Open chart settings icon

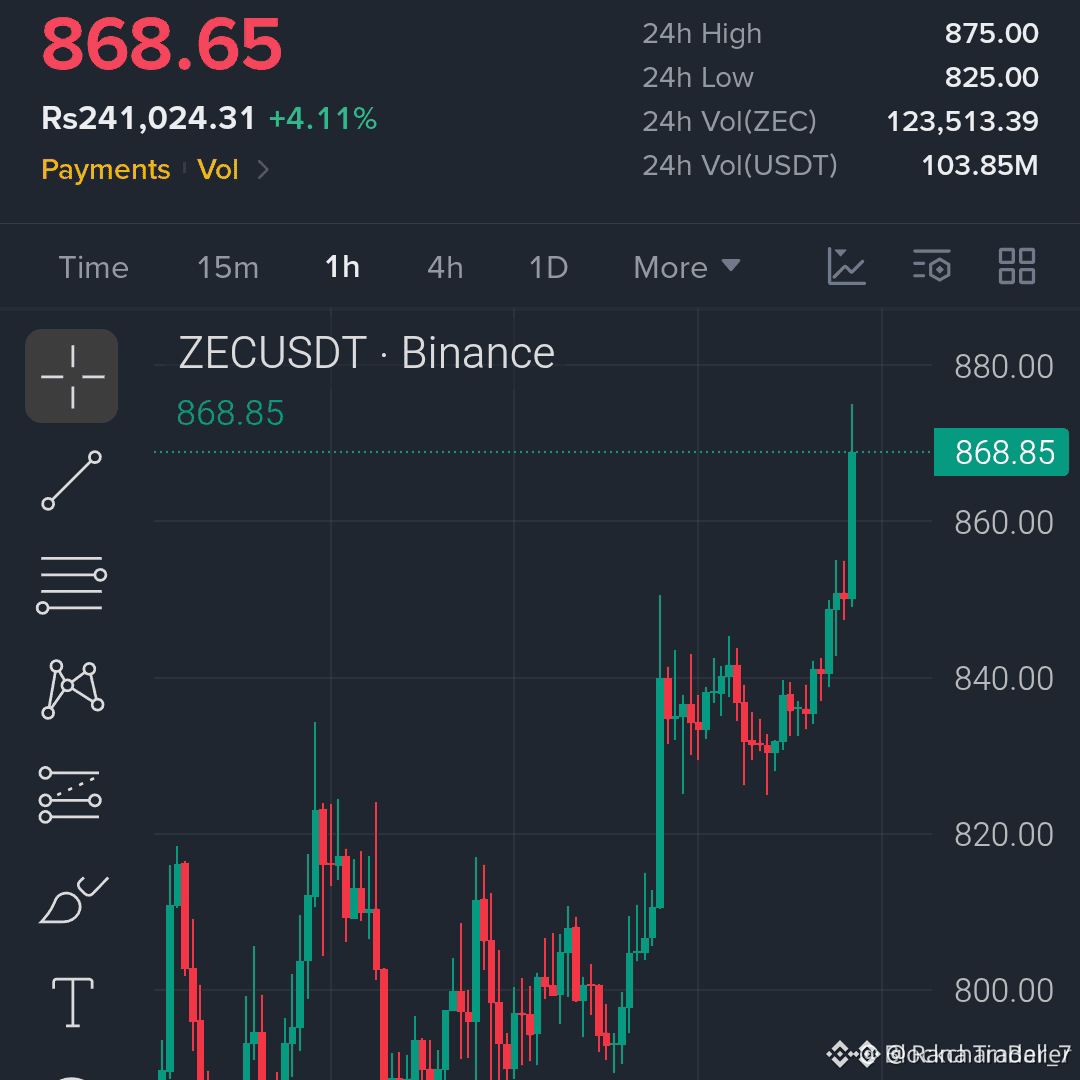pyautogui.click(x=932, y=267)
